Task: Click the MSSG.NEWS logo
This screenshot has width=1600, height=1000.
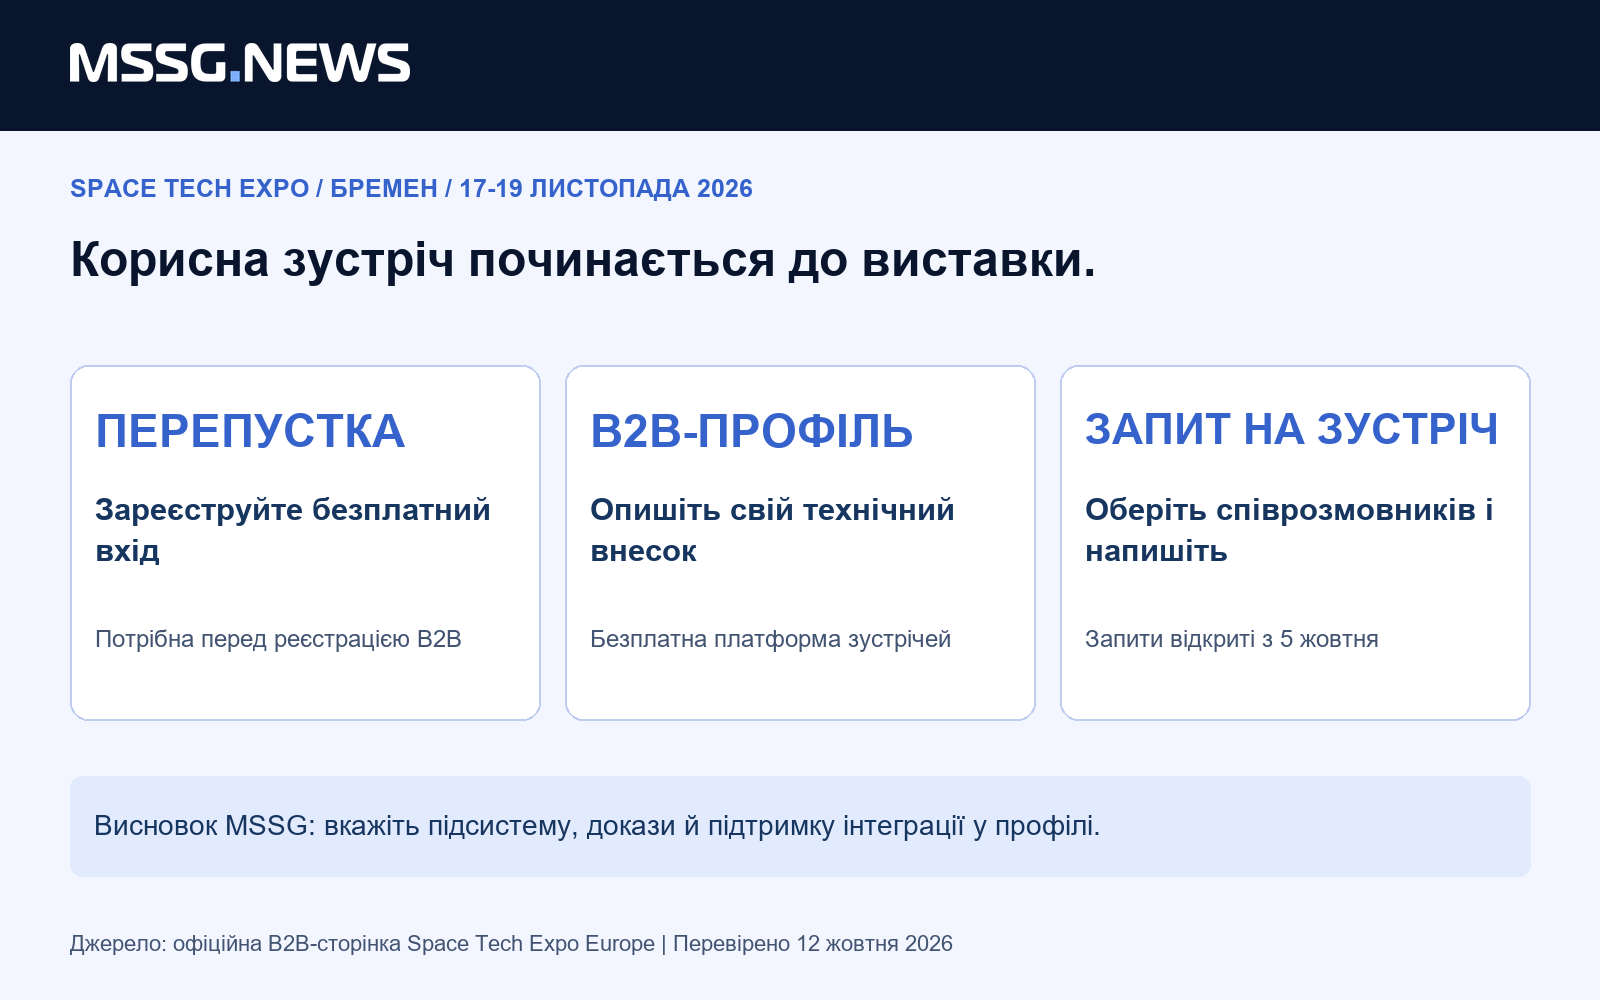Action: [240, 63]
